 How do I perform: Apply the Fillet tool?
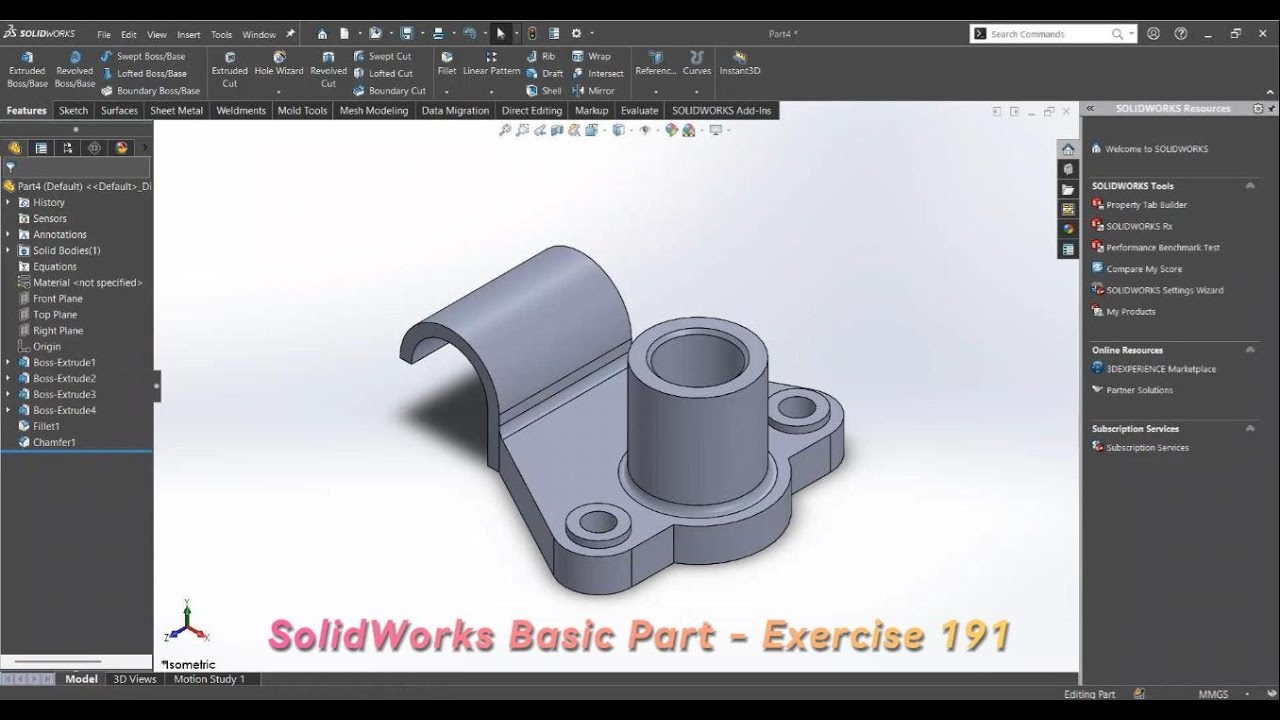tap(447, 64)
